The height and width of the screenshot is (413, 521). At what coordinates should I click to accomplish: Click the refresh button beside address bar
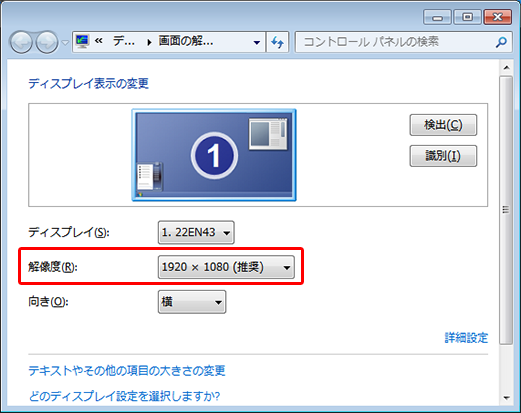pyautogui.click(x=277, y=42)
